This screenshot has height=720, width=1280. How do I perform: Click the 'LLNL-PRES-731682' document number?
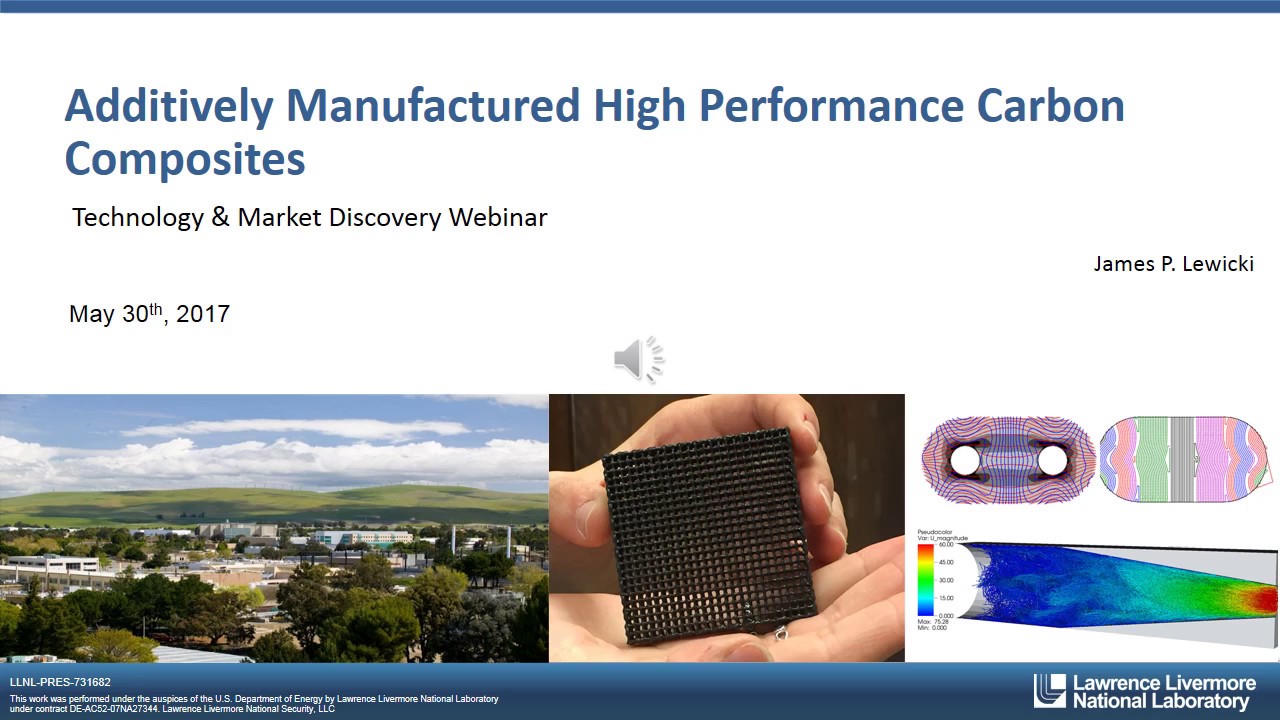pyautogui.click(x=60, y=682)
